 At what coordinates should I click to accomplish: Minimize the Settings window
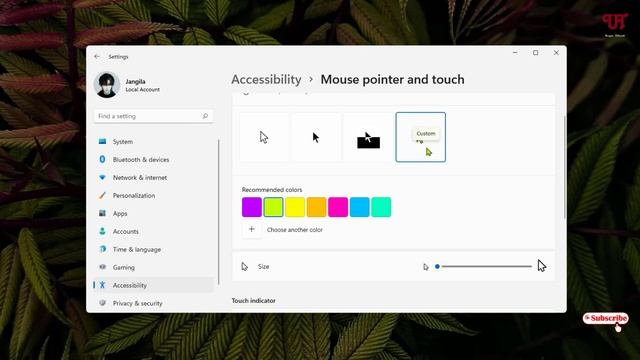[x=515, y=53]
